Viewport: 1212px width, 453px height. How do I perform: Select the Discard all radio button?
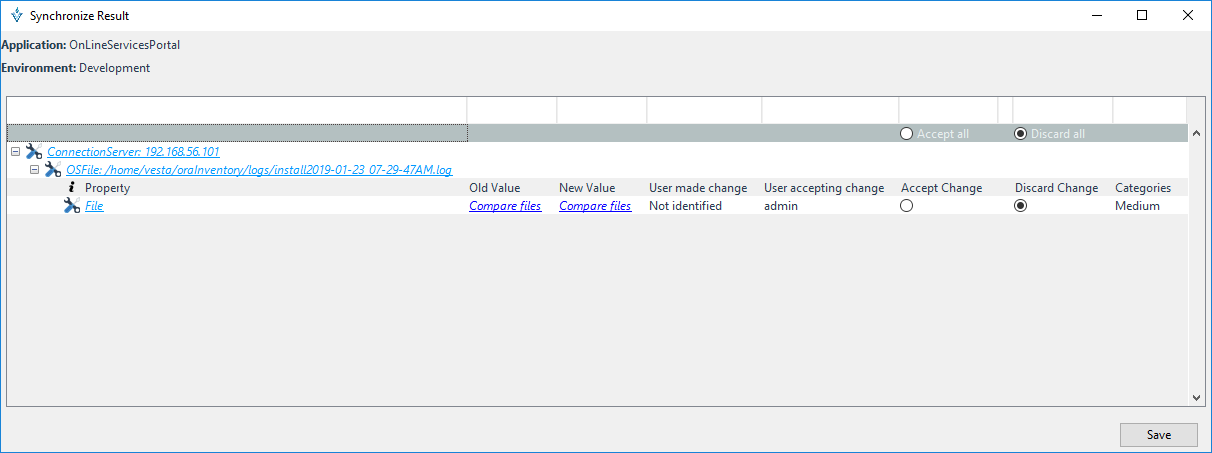1020,134
